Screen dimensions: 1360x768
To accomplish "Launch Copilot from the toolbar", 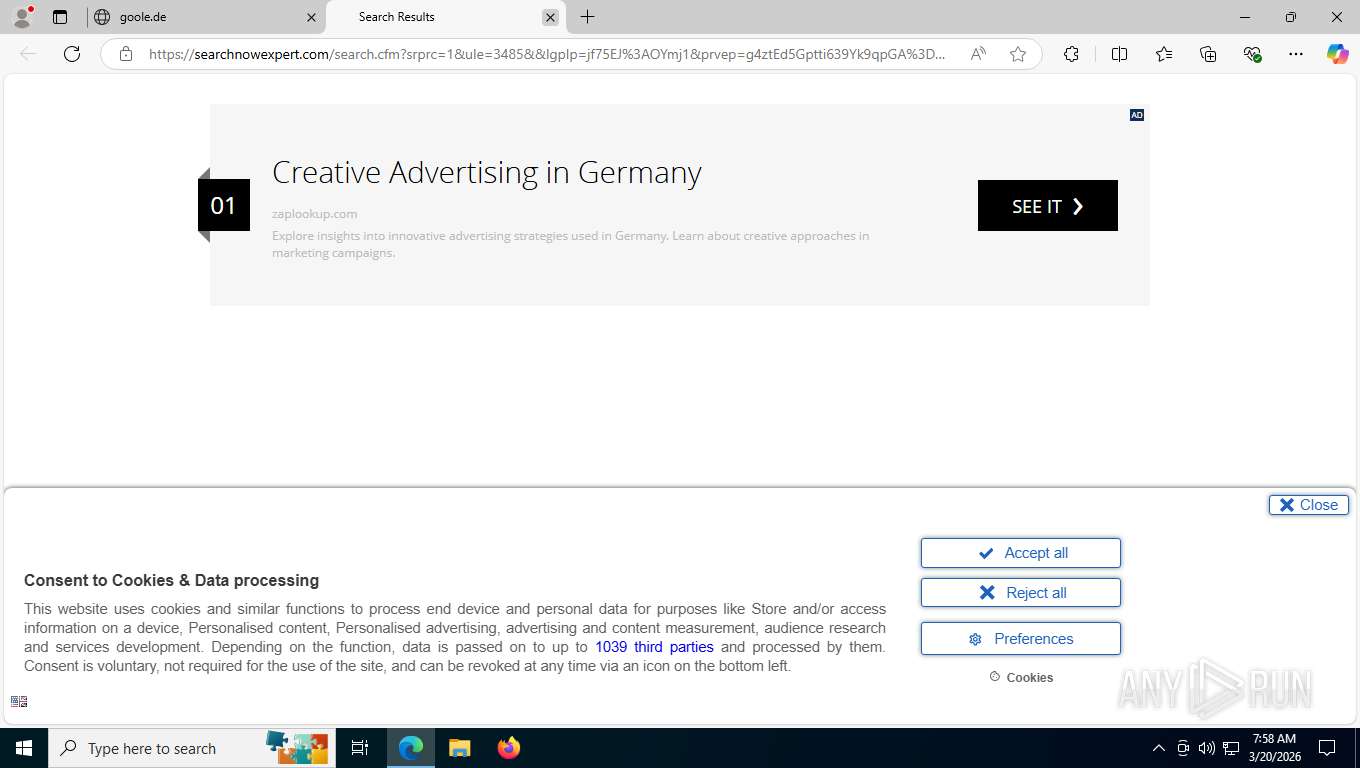I will pos(1338,54).
